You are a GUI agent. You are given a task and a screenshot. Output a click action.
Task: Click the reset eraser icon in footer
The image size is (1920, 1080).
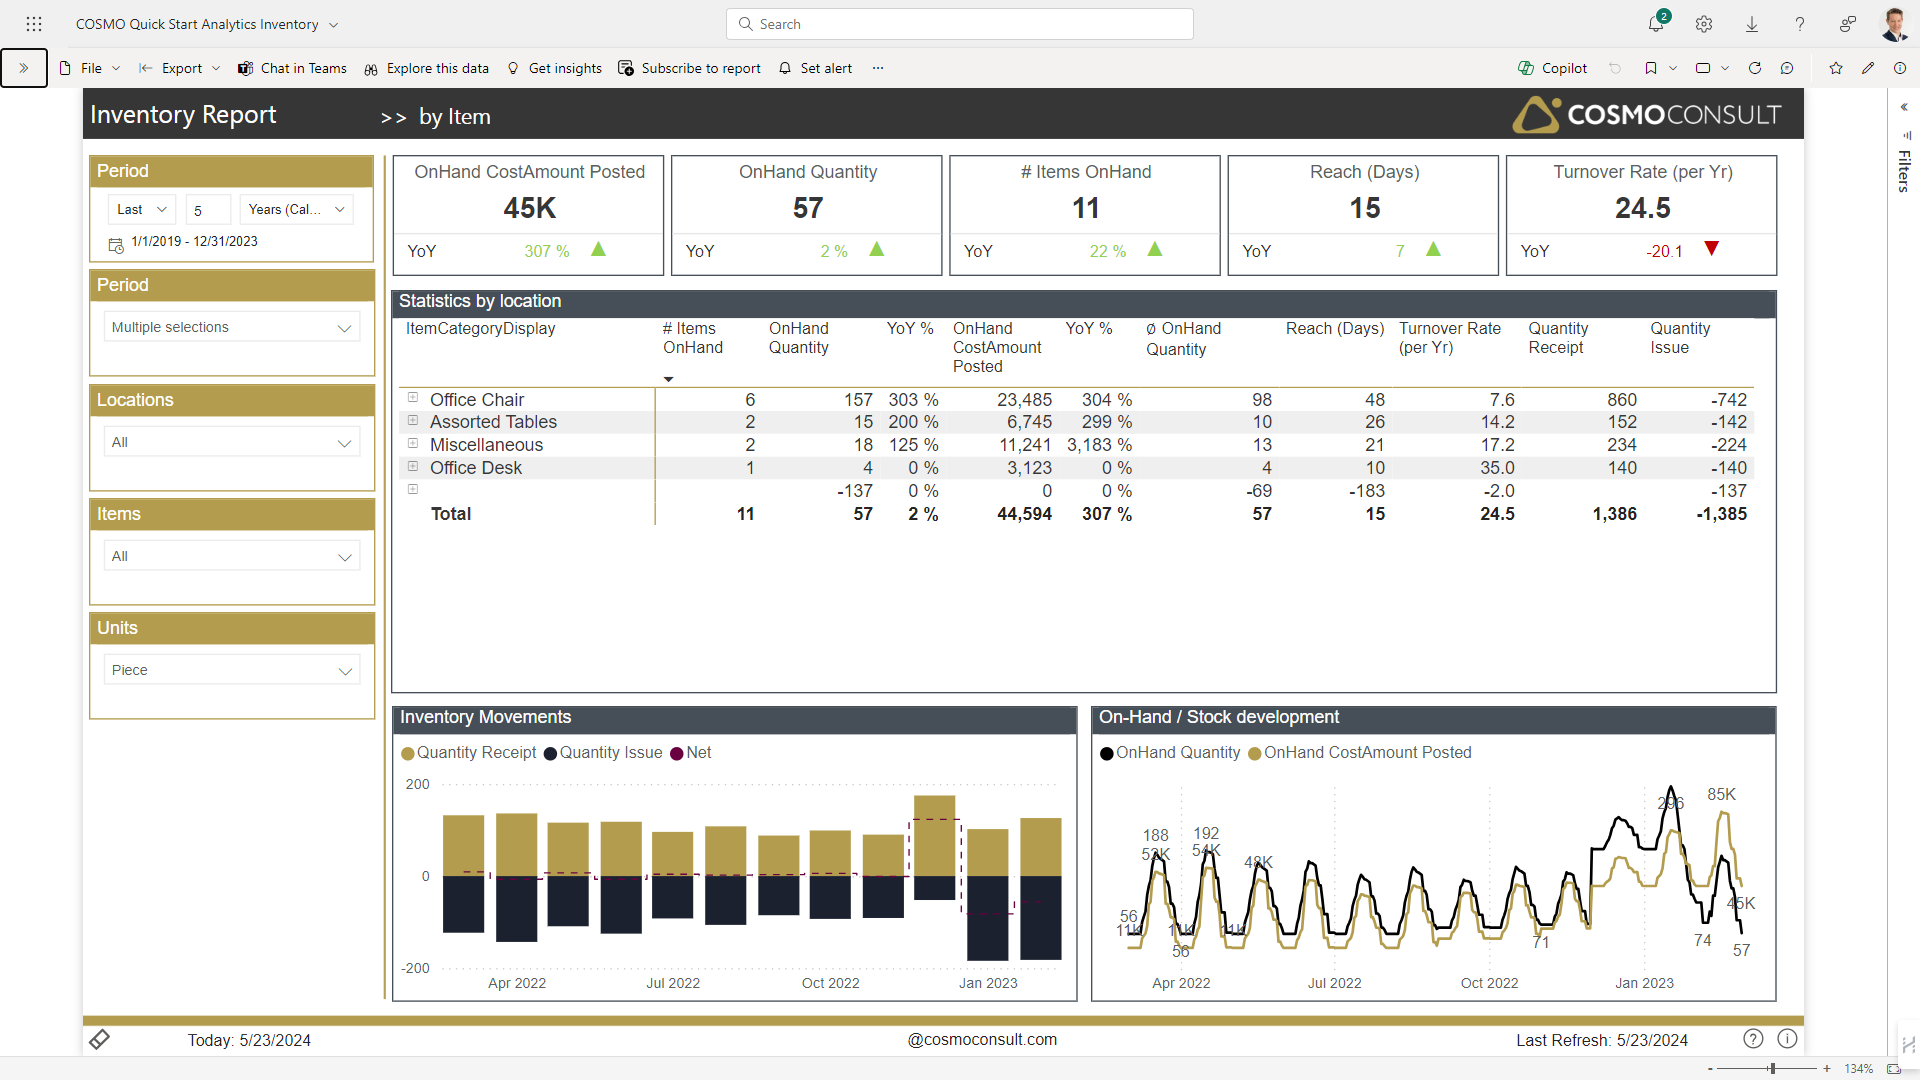pyautogui.click(x=99, y=1040)
